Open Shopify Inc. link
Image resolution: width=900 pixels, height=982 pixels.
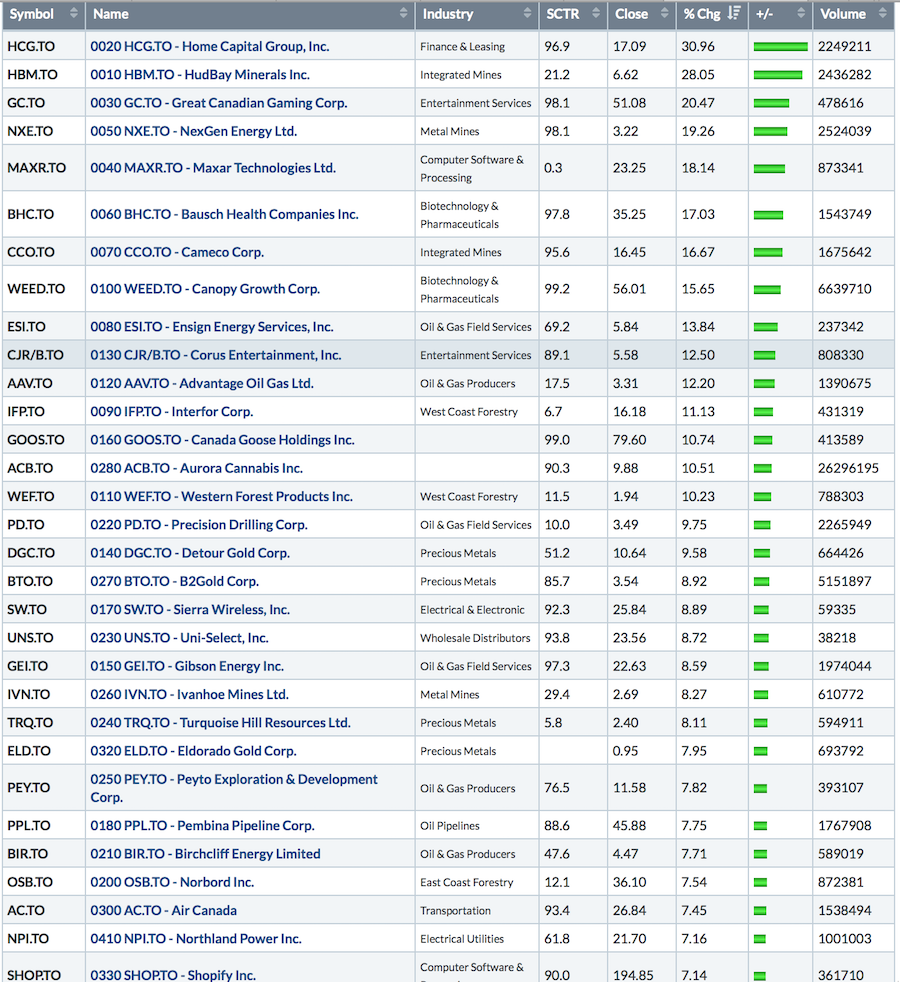tap(173, 974)
